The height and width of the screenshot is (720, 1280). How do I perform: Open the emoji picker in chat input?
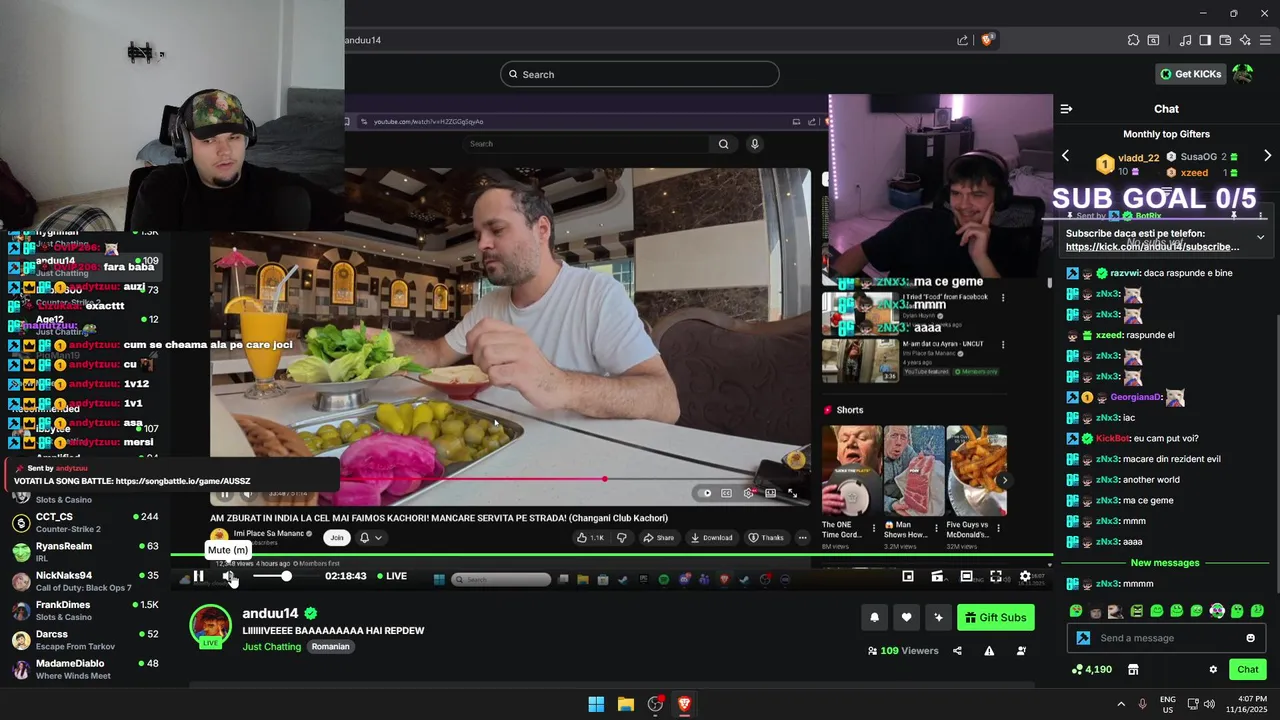pyautogui.click(x=1250, y=638)
